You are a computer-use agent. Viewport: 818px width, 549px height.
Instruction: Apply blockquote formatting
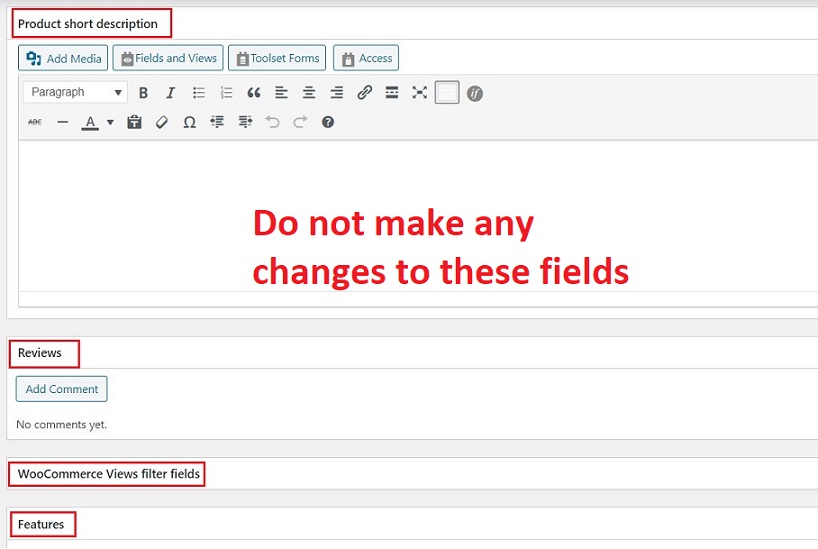point(254,93)
